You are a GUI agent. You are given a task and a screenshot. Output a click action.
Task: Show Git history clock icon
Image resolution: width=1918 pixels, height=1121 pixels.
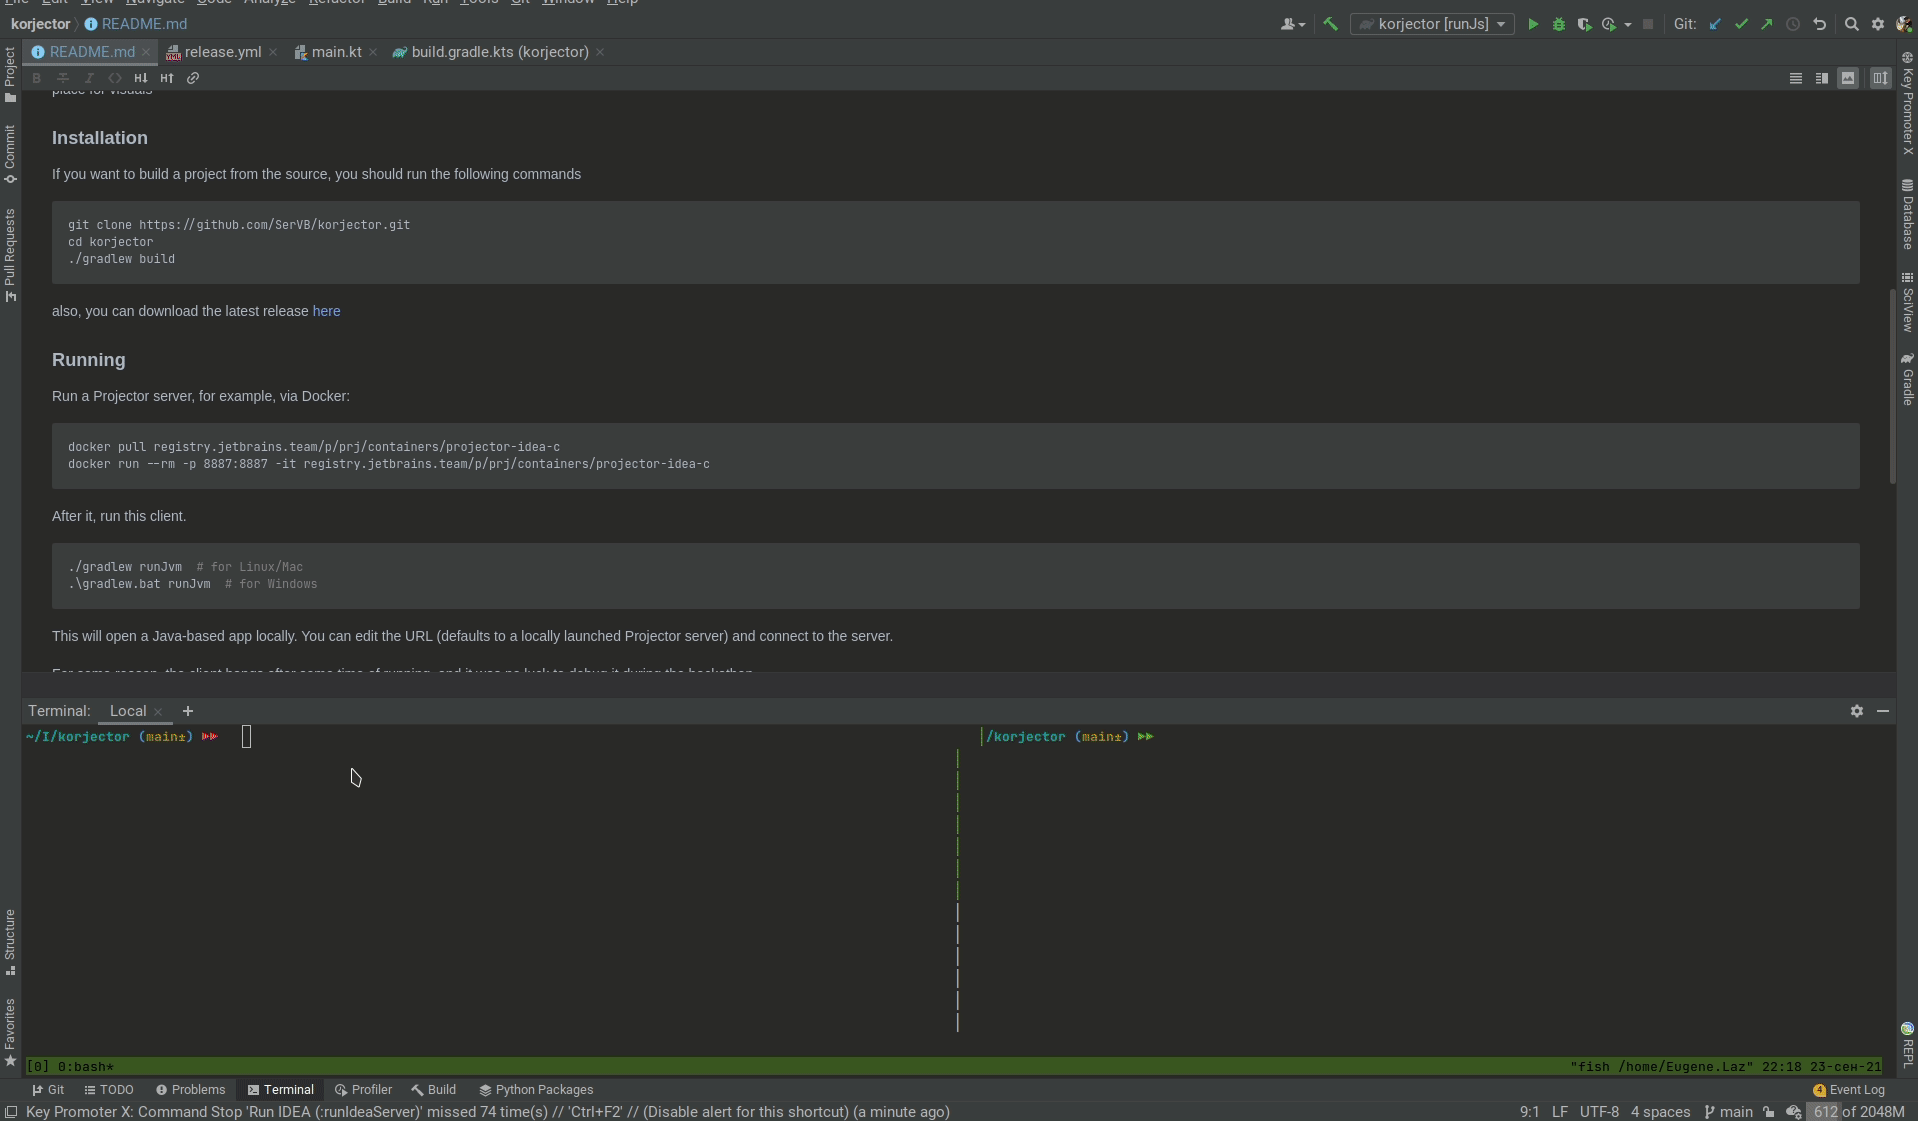(1793, 24)
